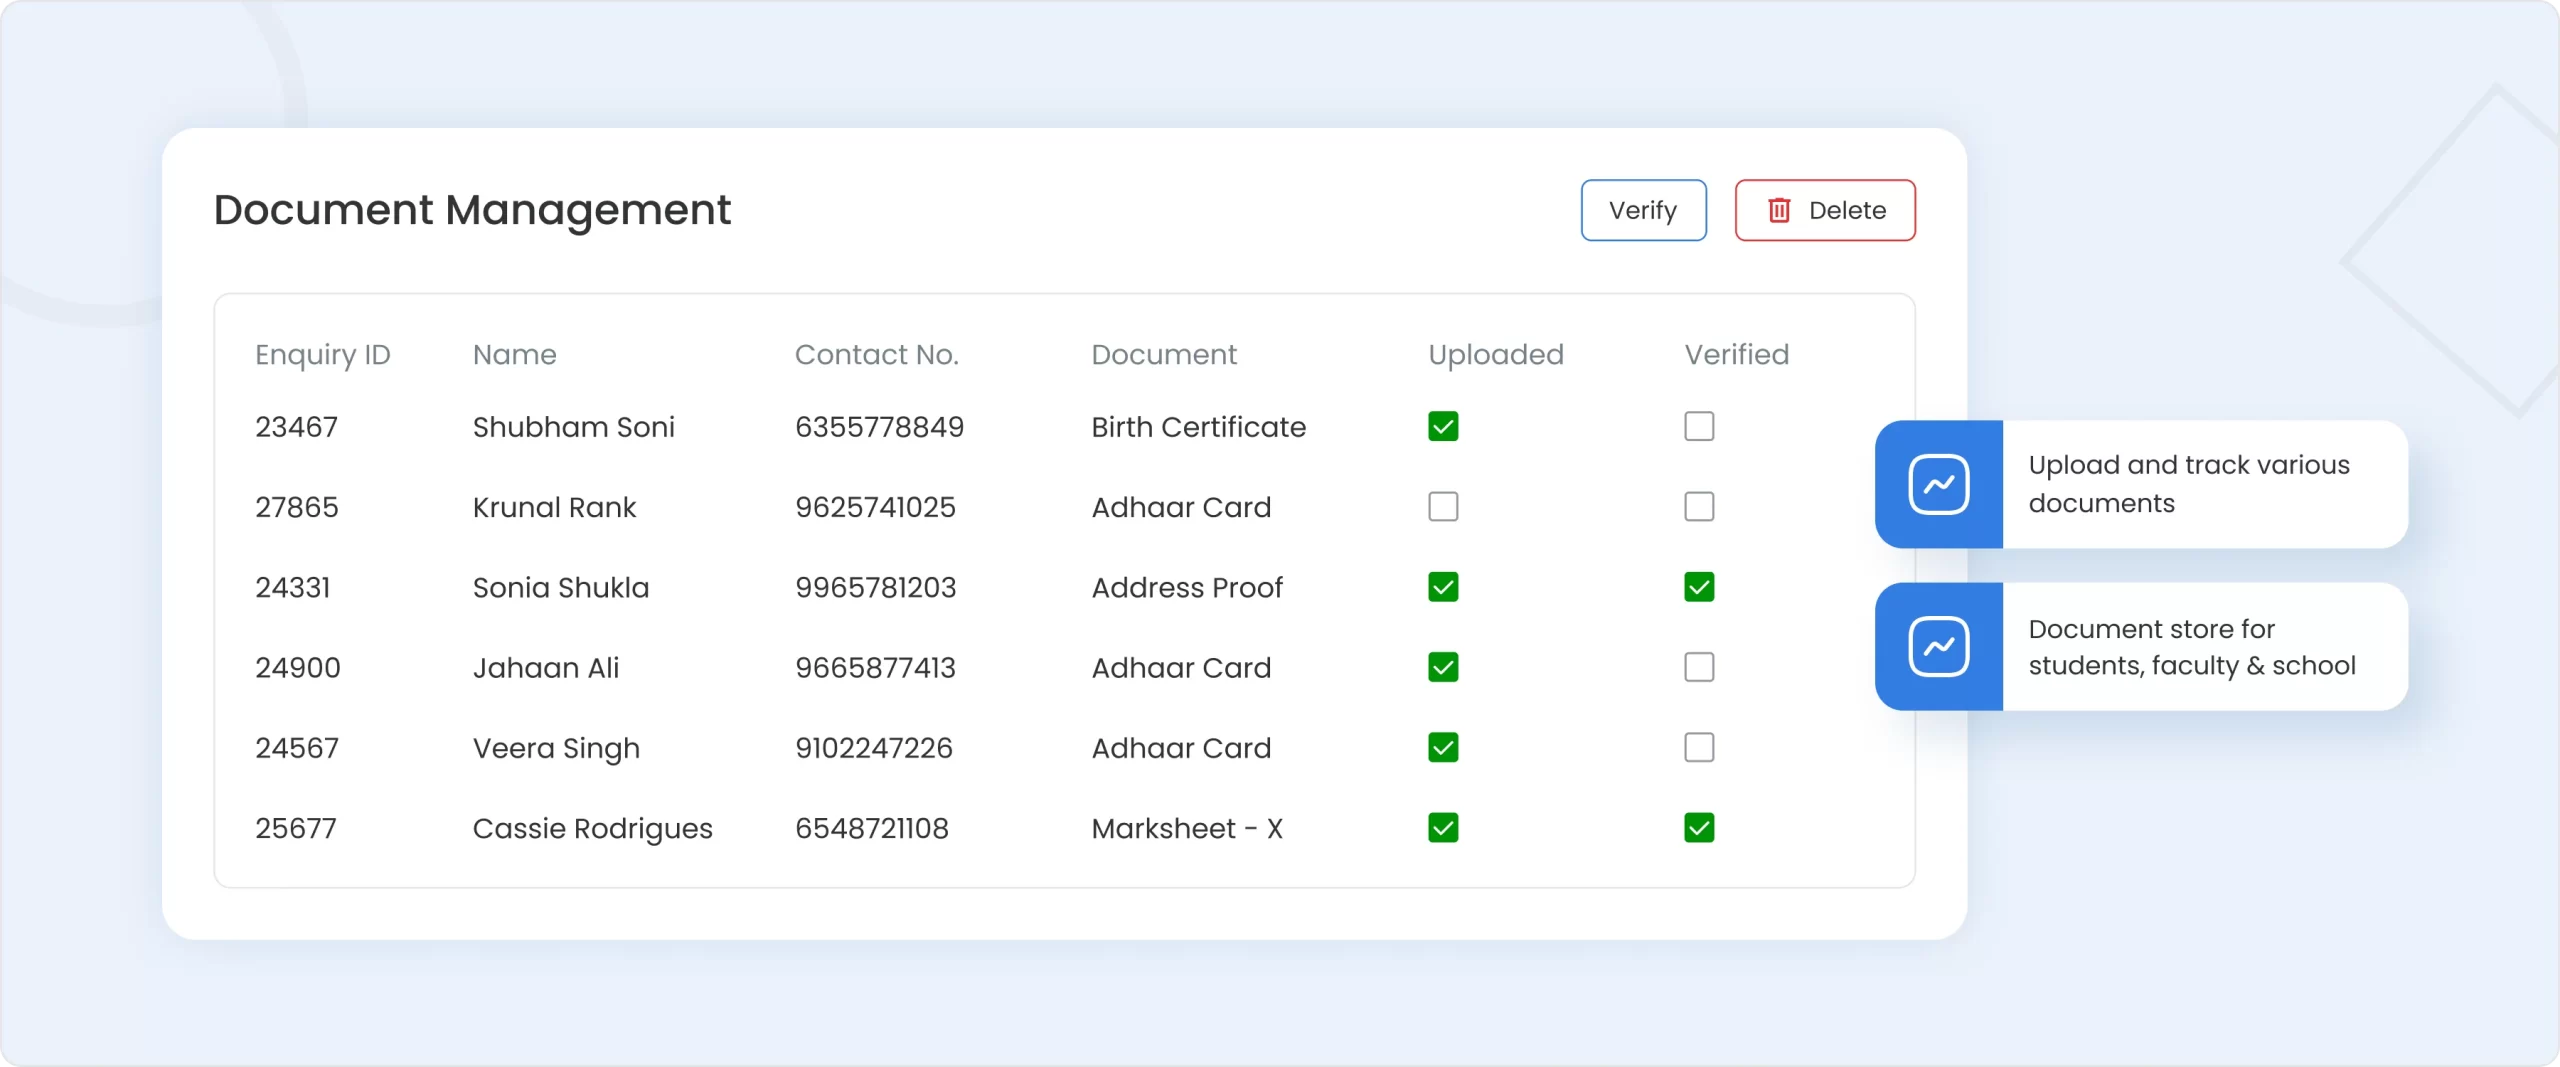Image resolution: width=2560 pixels, height=1067 pixels.
Task: Uncheck the Uploaded box for Cassie Rodrigues
Action: click(x=1442, y=827)
